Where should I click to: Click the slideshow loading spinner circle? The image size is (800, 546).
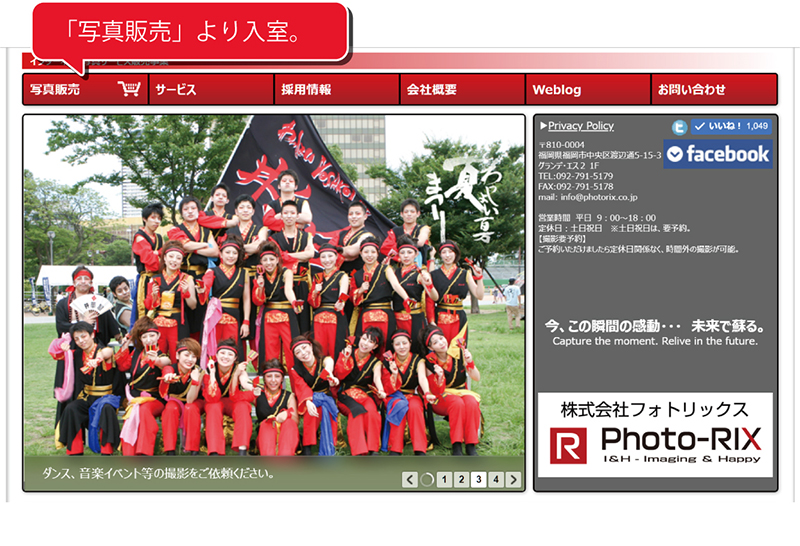427,480
